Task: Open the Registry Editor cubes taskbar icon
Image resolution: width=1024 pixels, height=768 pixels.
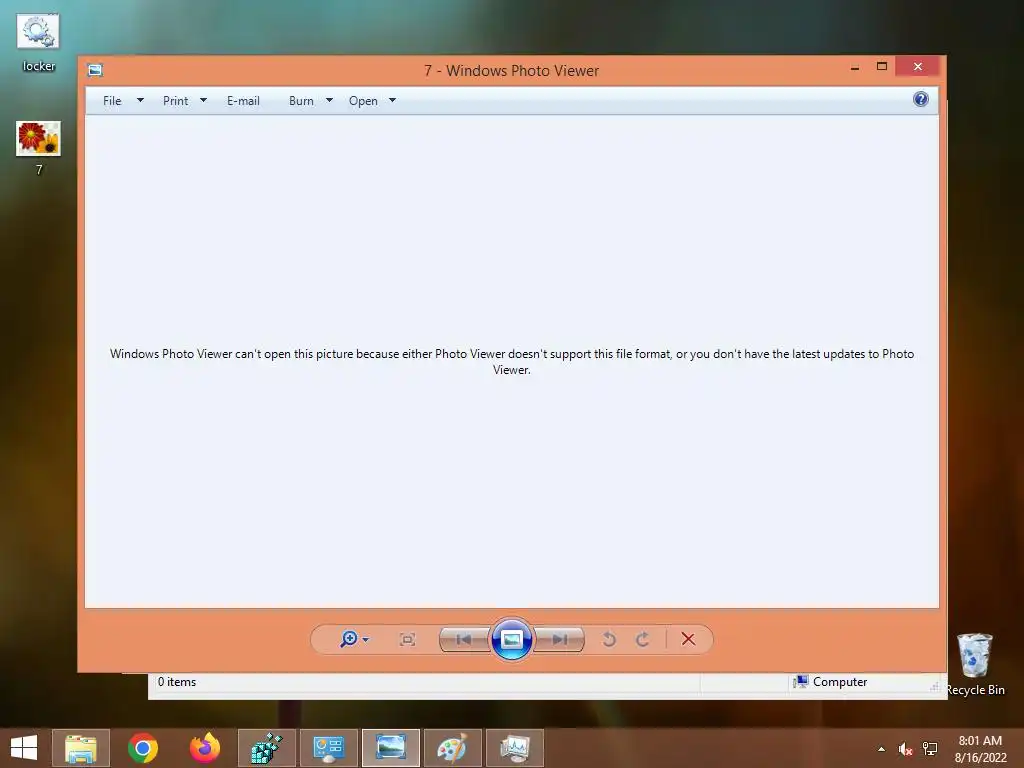Action: click(x=266, y=748)
